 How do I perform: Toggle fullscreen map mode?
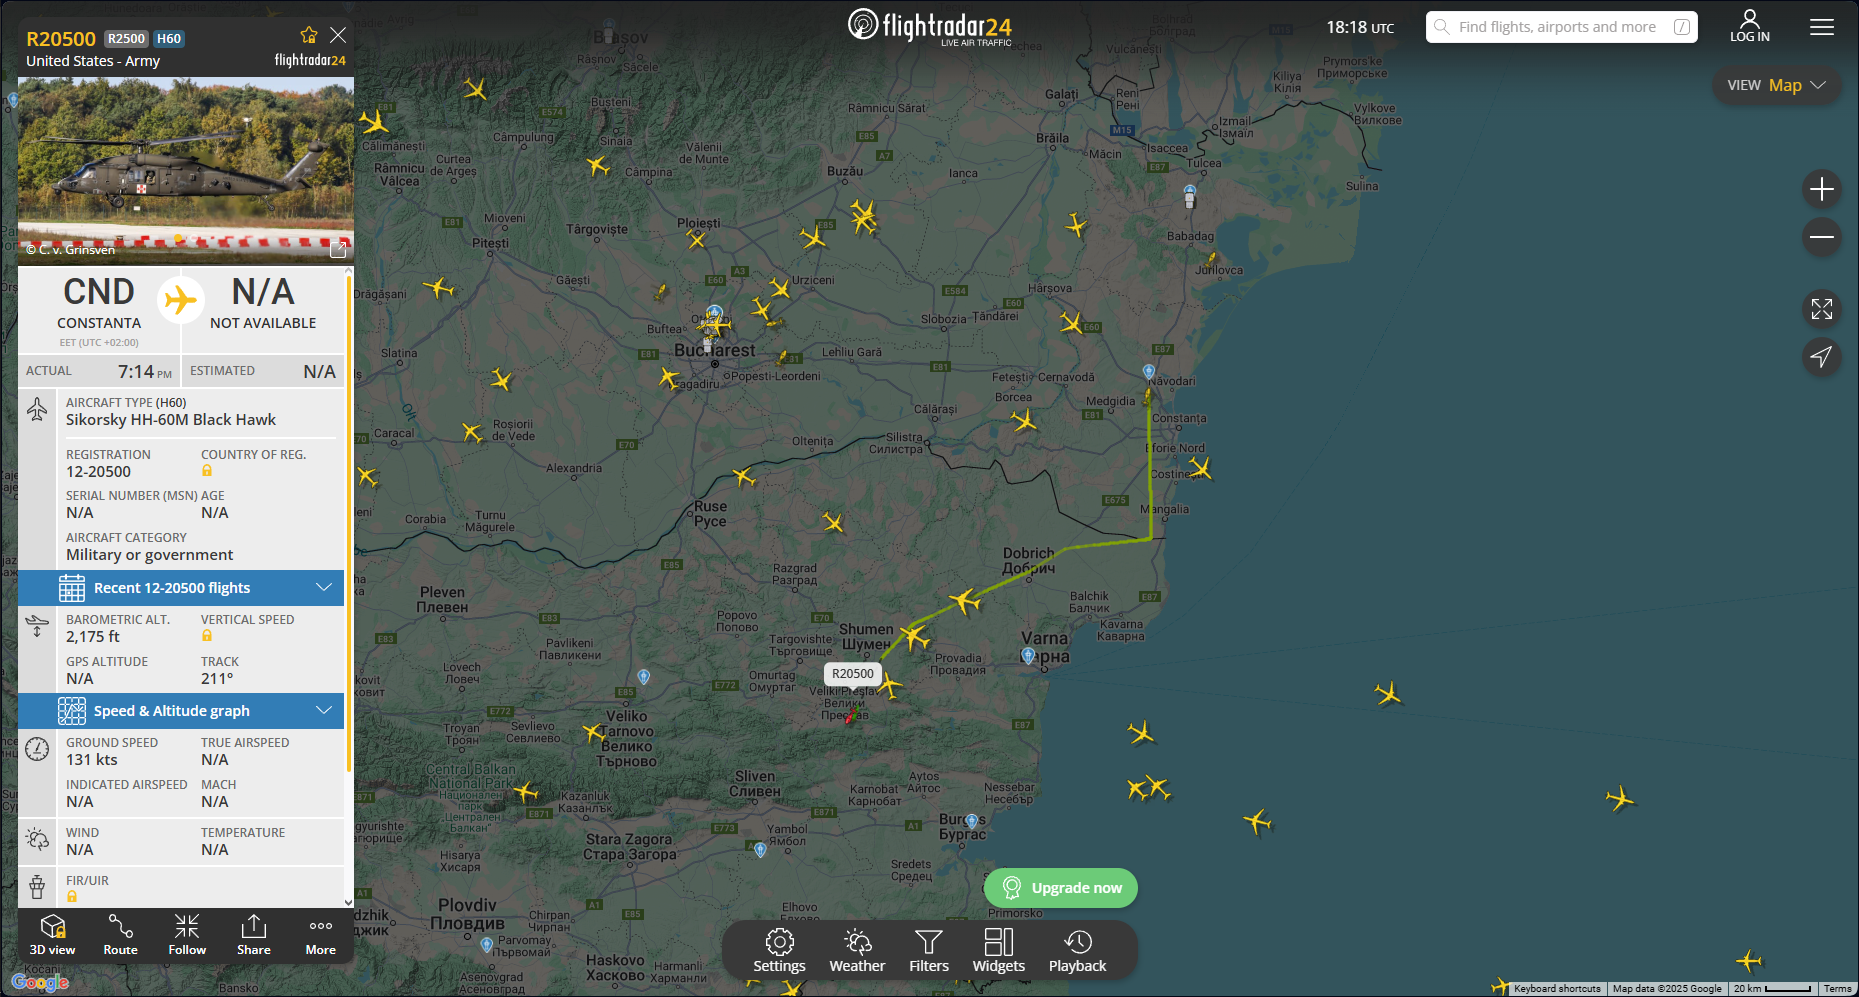(1822, 309)
